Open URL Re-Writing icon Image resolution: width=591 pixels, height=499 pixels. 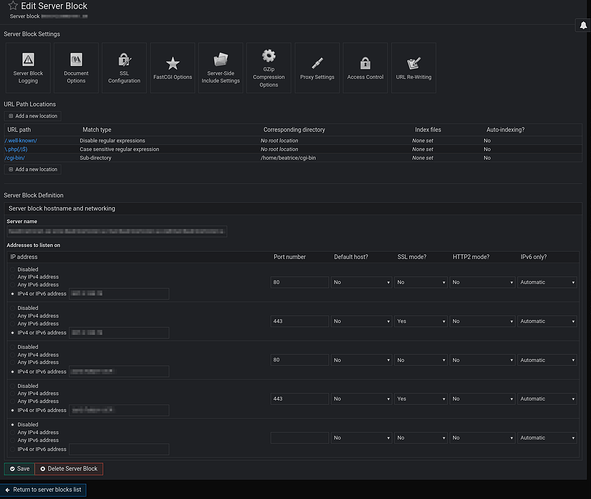tap(413, 68)
